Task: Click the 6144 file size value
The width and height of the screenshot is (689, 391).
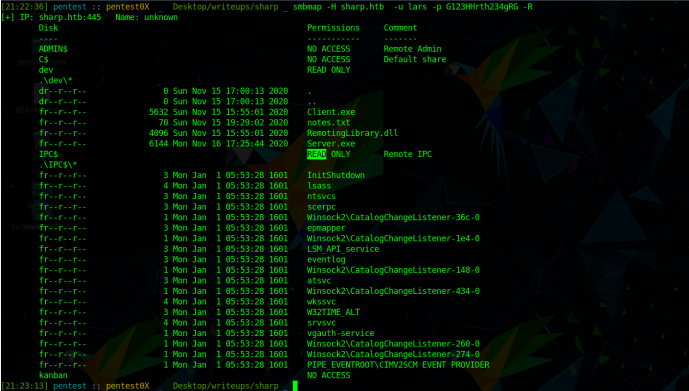Action: (x=158, y=144)
